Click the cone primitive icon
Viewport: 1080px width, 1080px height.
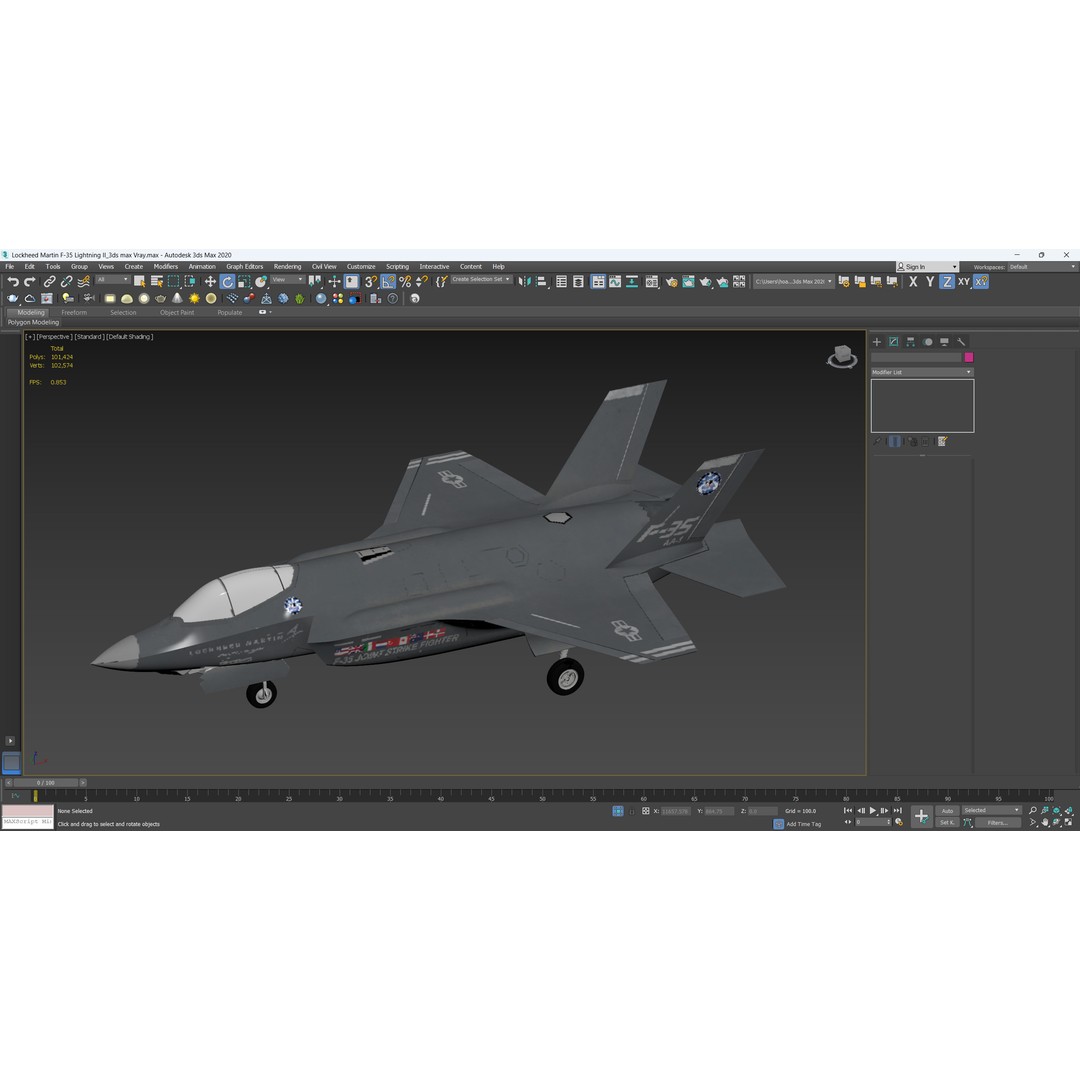[177, 299]
